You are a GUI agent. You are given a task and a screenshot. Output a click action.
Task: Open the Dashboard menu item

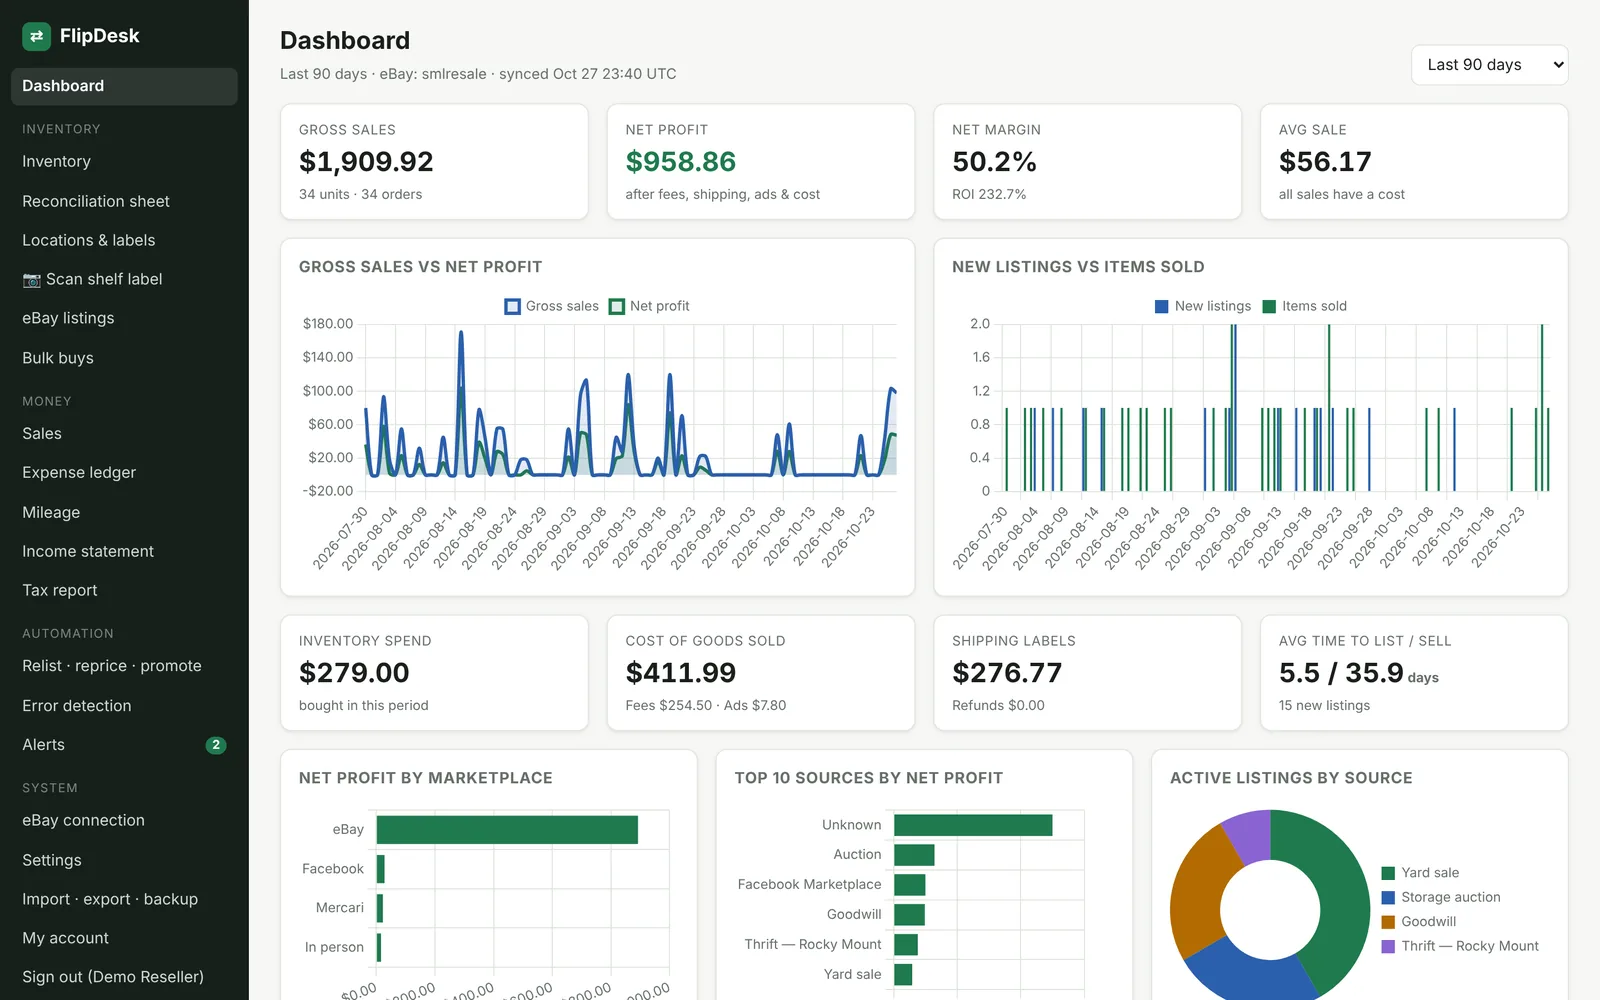(x=124, y=86)
